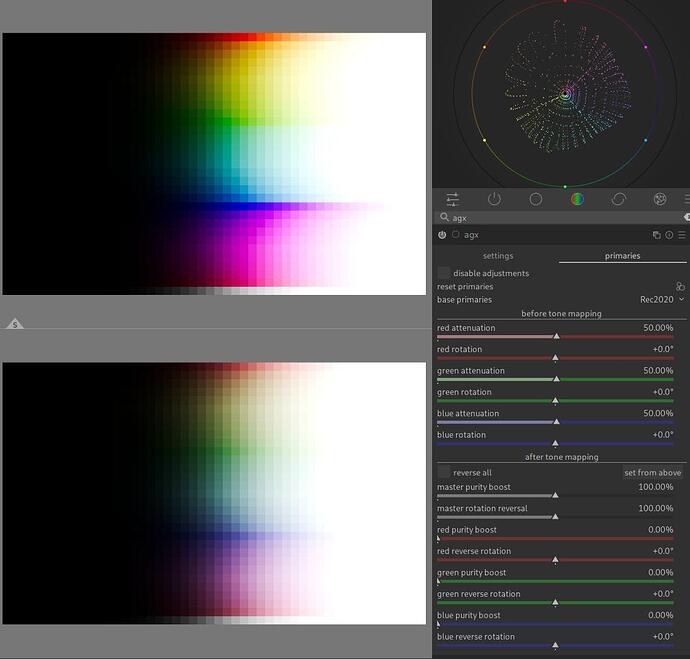Select the primaries tab
Viewport: 690px width, 659px height.
[x=622, y=256]
